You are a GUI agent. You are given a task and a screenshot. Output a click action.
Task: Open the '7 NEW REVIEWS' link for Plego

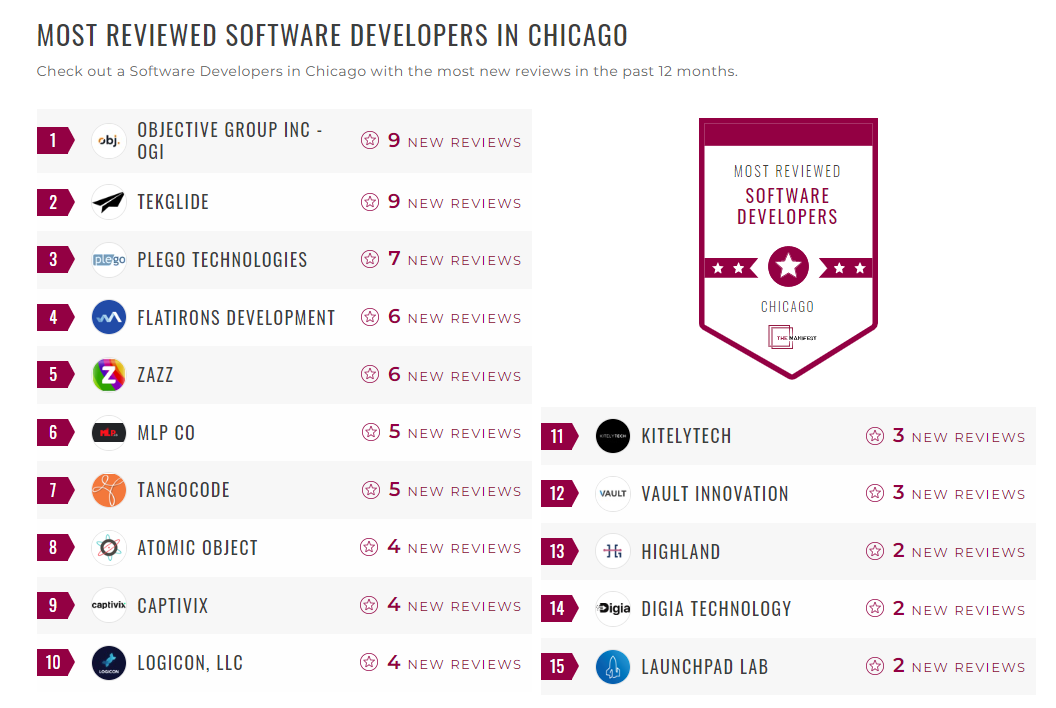tap(449, 259)
